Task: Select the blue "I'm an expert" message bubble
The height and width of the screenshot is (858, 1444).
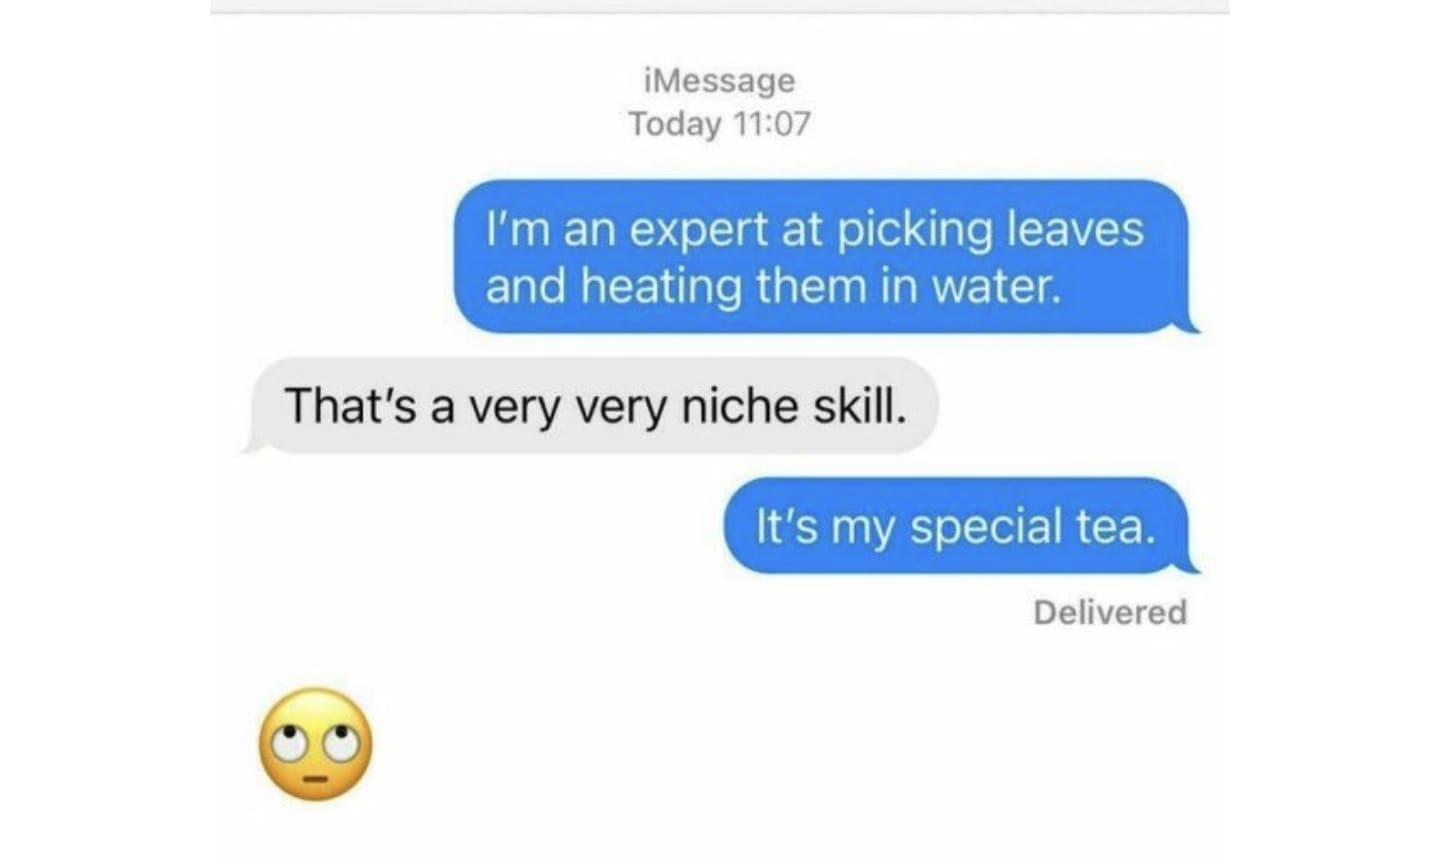Action: point(822,256)
